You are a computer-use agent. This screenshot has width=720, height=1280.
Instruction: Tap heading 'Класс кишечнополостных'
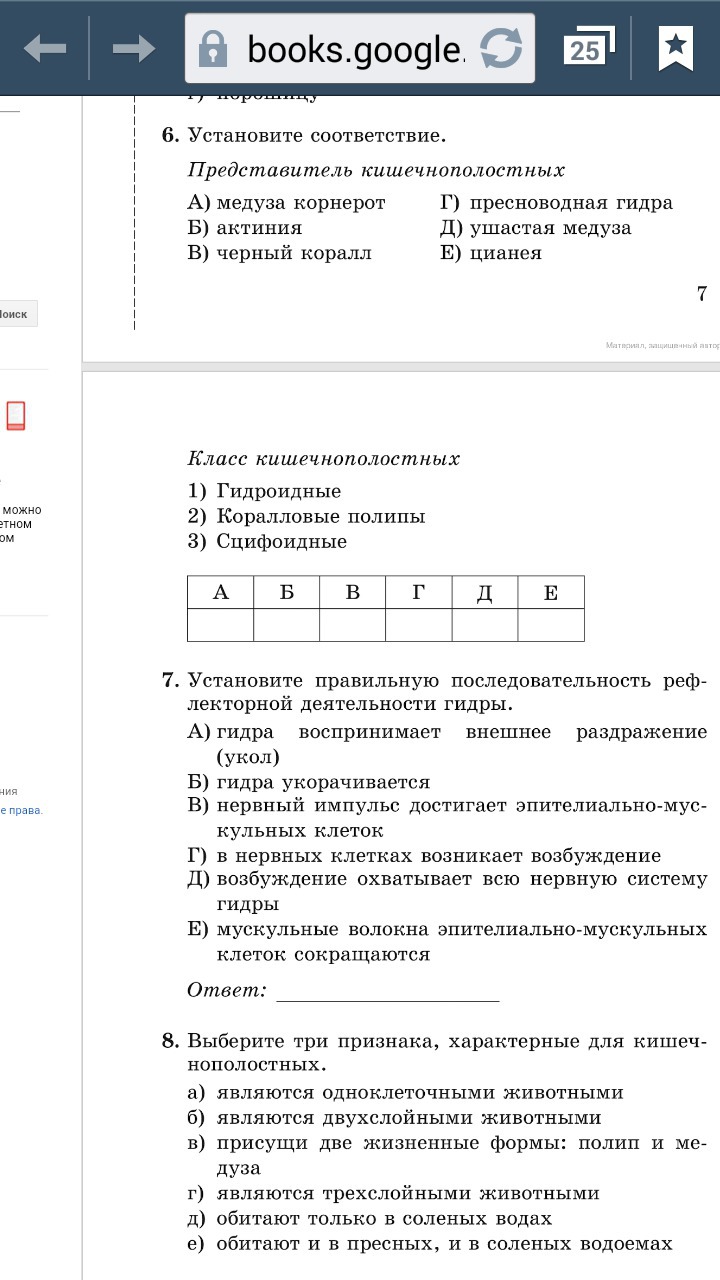coord(324,459)
